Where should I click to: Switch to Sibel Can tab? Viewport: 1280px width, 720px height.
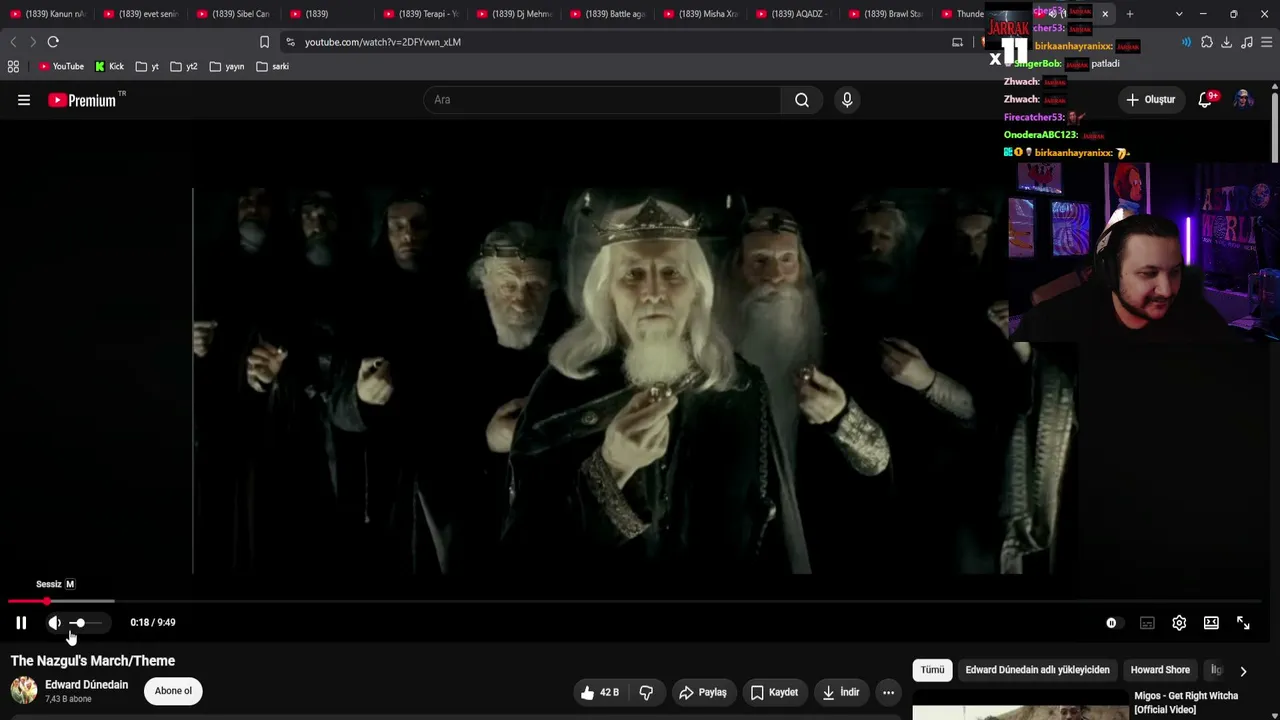click(235, 14)
